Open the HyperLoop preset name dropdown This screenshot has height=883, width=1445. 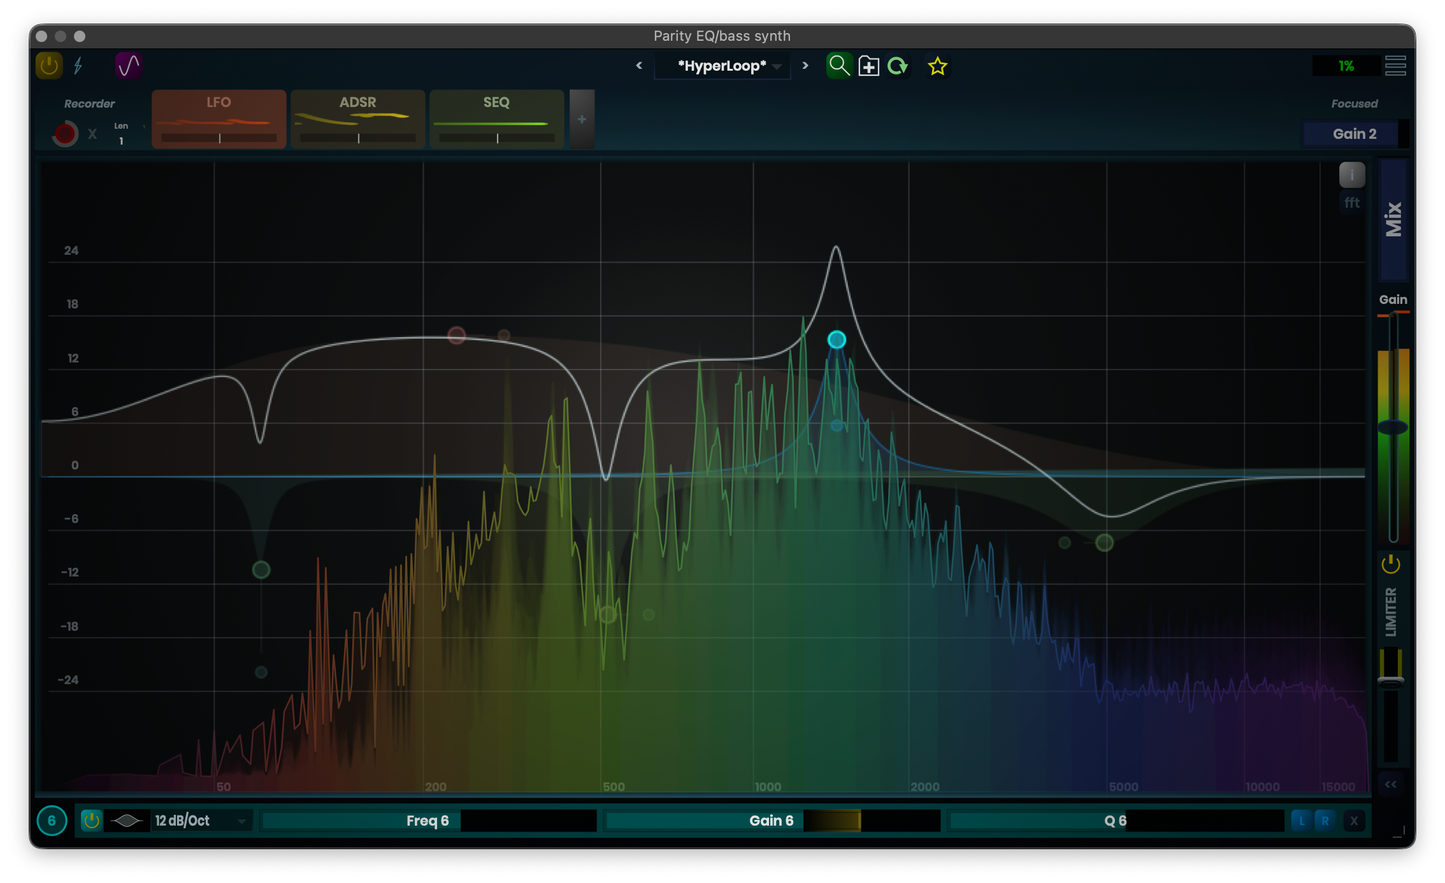[x=722, y=65]
